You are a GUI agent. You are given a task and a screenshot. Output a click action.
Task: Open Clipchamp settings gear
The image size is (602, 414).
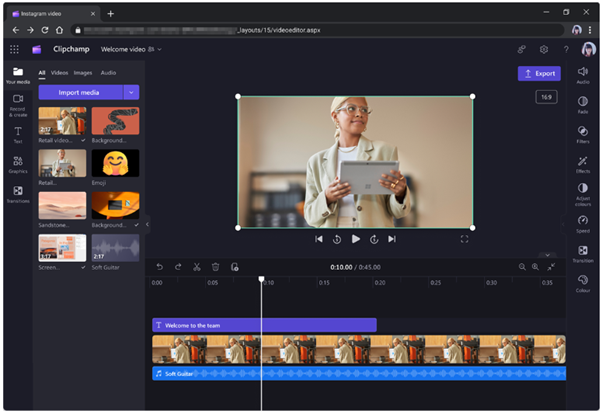544,49
